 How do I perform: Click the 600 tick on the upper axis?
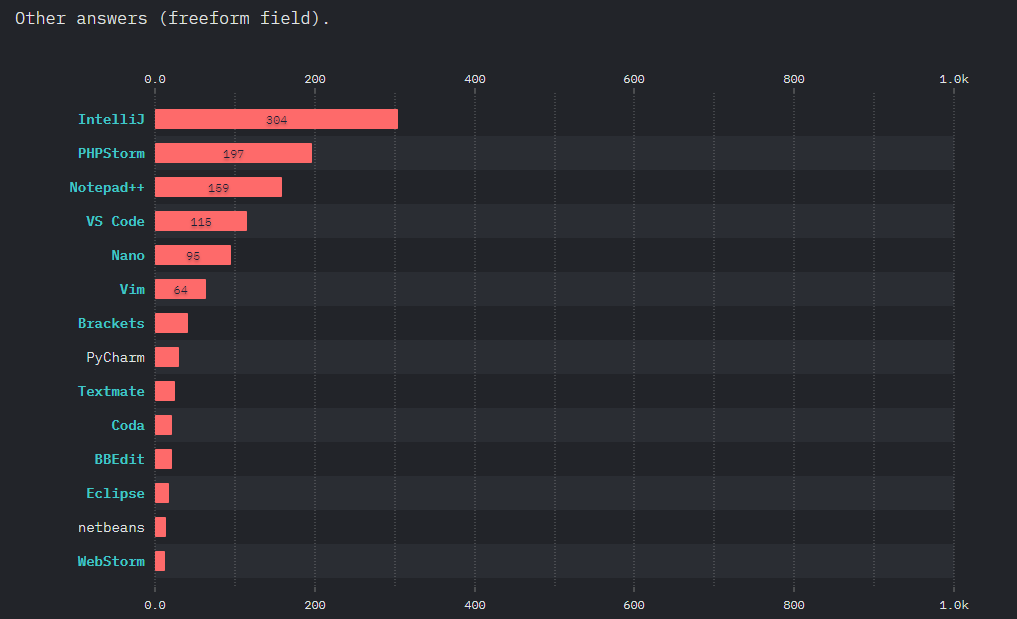click(x=634, y=79)
